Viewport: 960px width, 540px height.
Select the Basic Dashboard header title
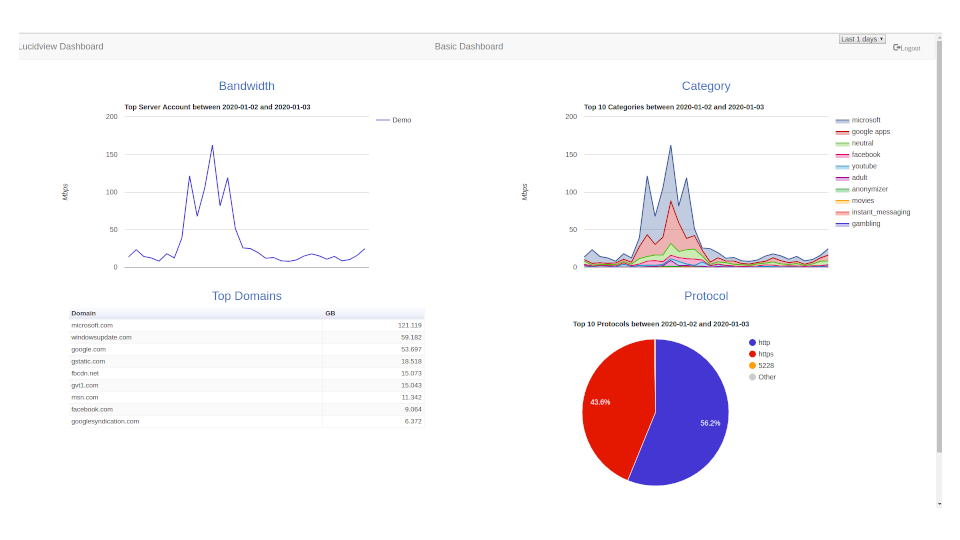pyautogui.click(x=469, y=46)
